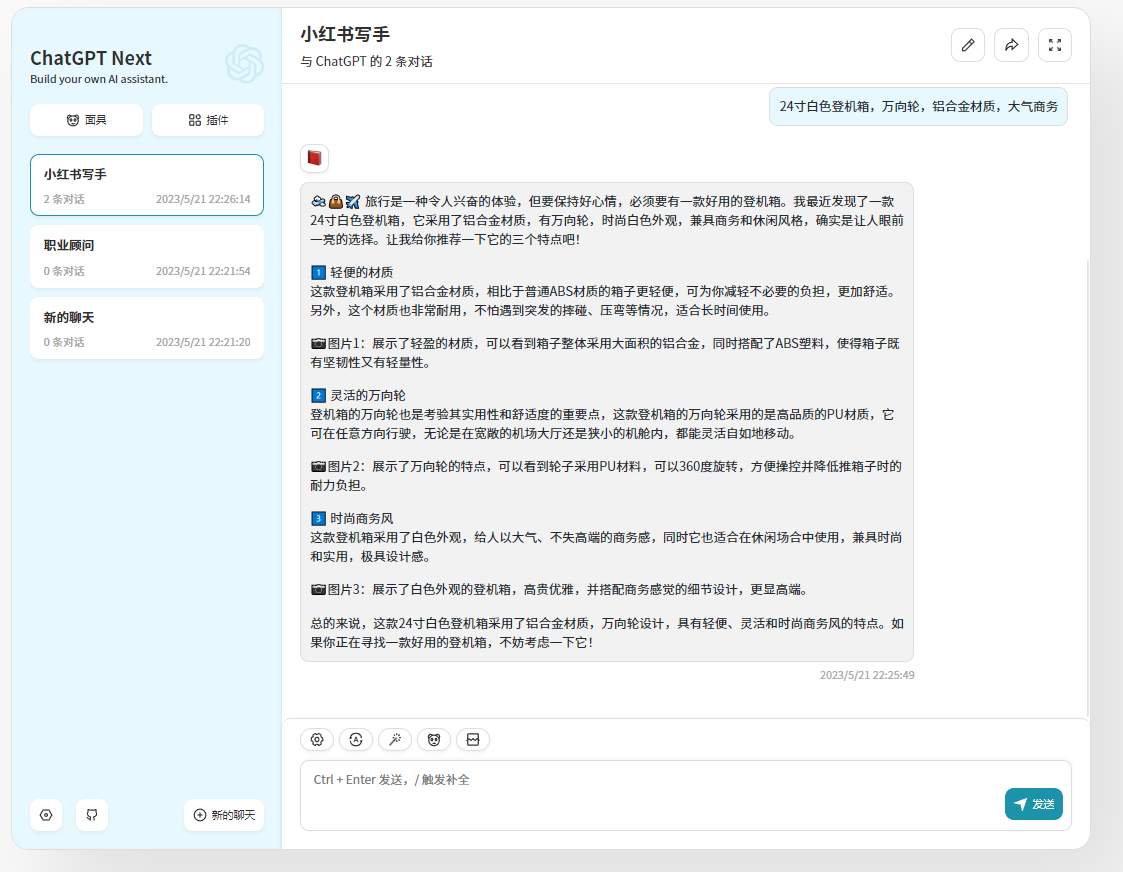Viewport: 1123px width, 872px height.
Task: Click the 总的来说 closing paragraph
Action: [x=607, y=633]
